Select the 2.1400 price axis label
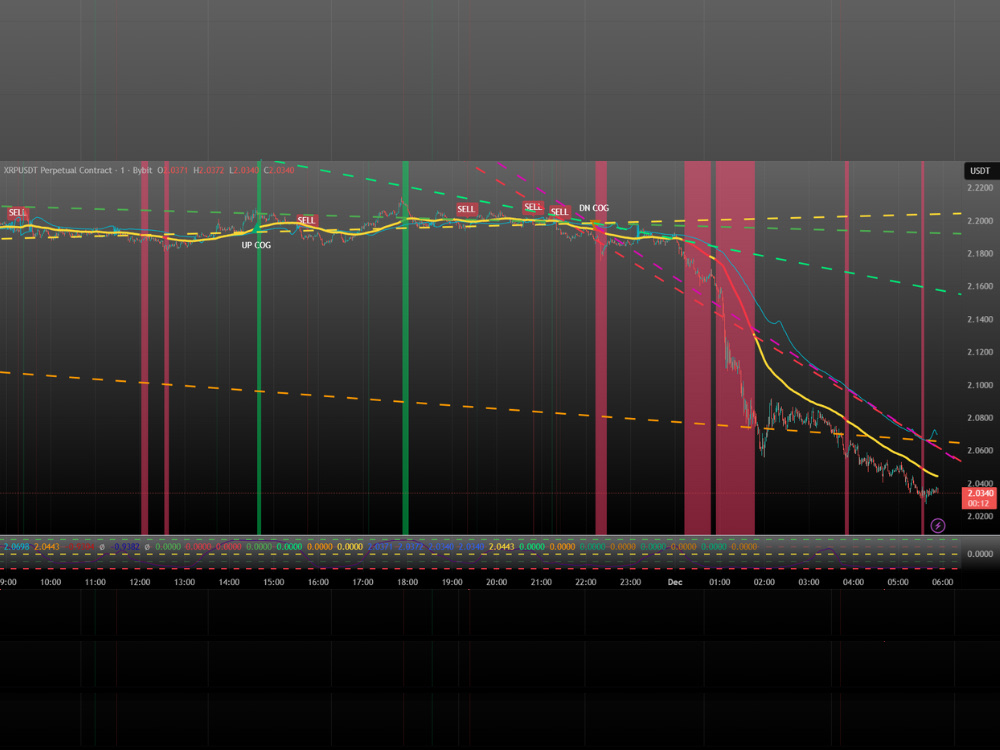 [x=980, y=319]
